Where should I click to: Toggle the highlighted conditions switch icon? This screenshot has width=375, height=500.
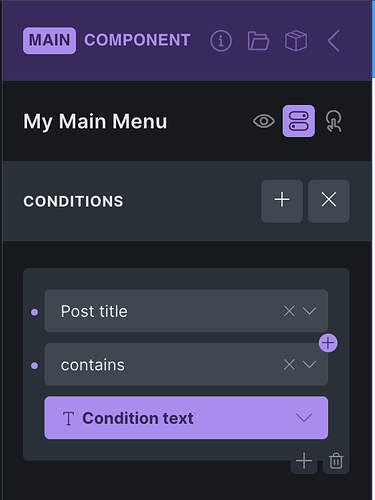coord(299,121)
